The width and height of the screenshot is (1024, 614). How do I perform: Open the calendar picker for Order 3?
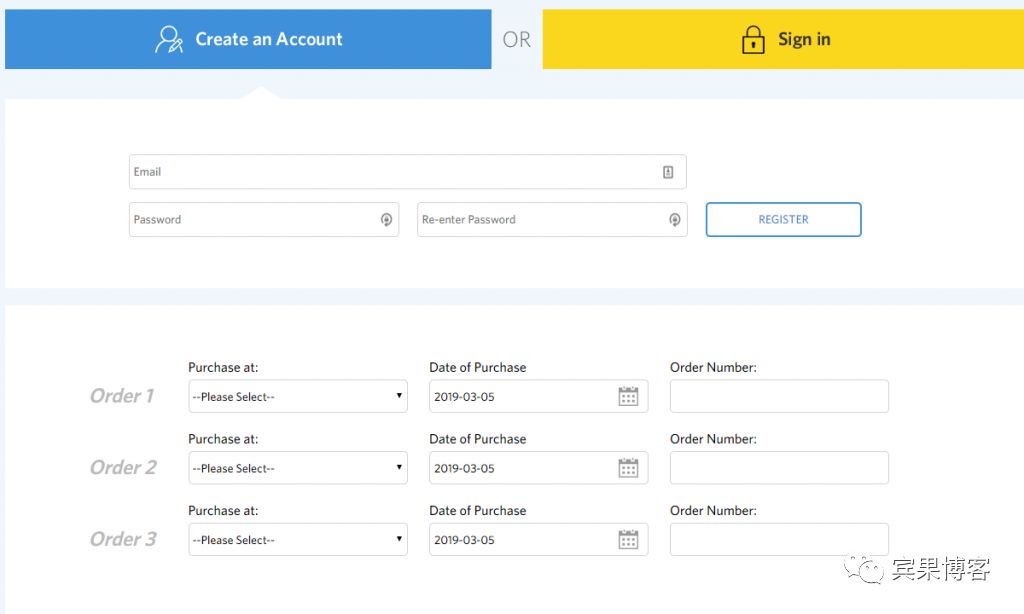tap(628, 540)
